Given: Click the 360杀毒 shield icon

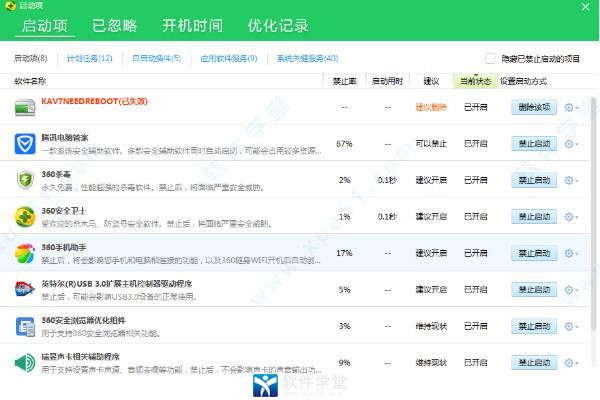Looking at the screenshot, I should [x=25, y=180].
